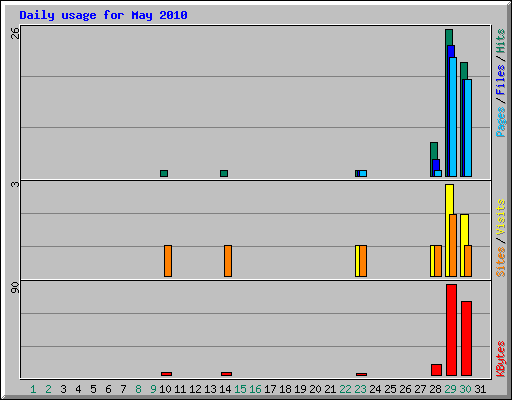This screenshot has height=400, width=512.
Task: Click the cyan Pages bar for day 23
Action: click(363, 173)
